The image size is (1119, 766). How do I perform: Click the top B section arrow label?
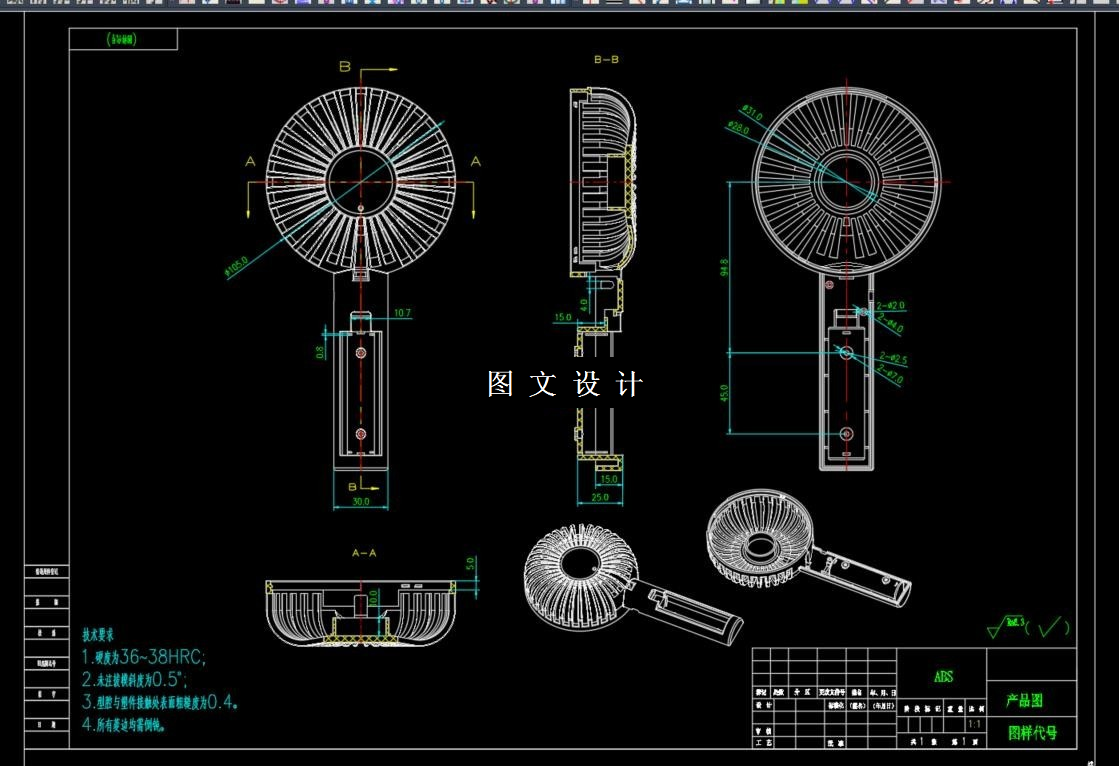345,66
